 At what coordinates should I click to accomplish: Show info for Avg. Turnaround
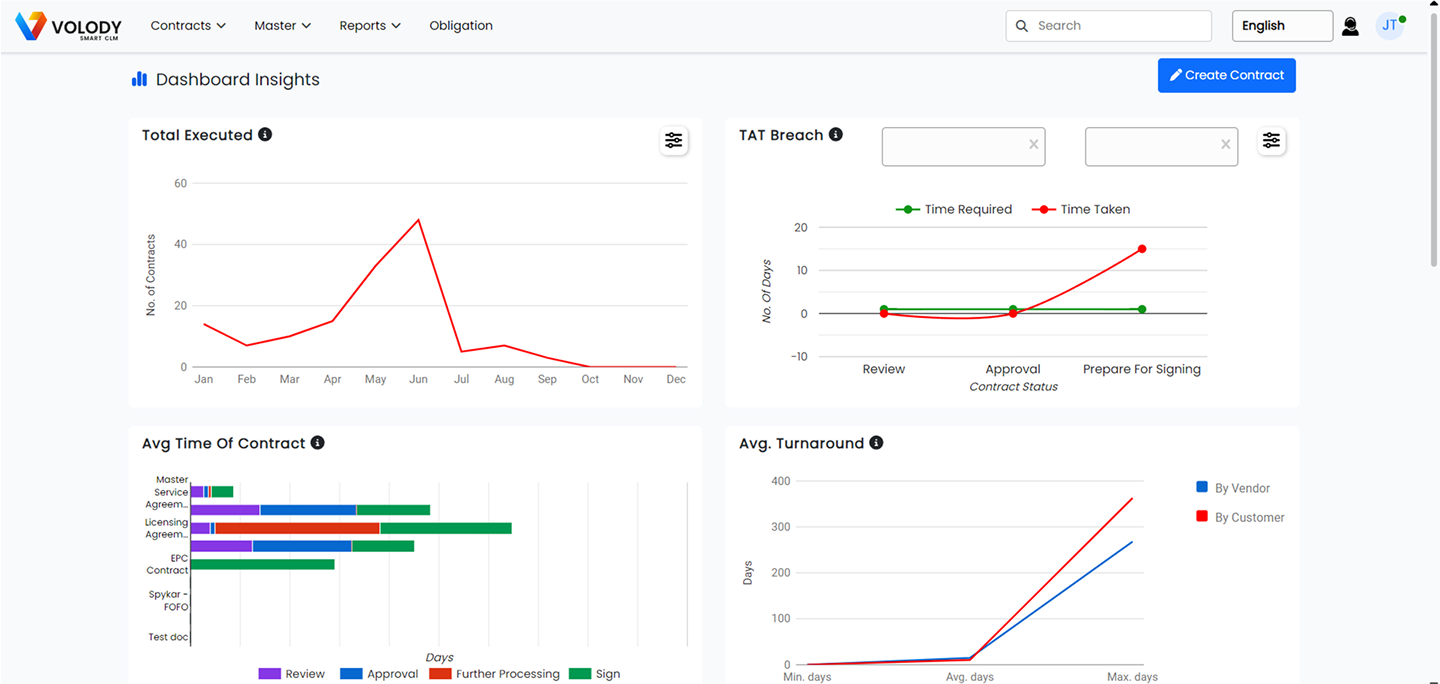point(876,443)
